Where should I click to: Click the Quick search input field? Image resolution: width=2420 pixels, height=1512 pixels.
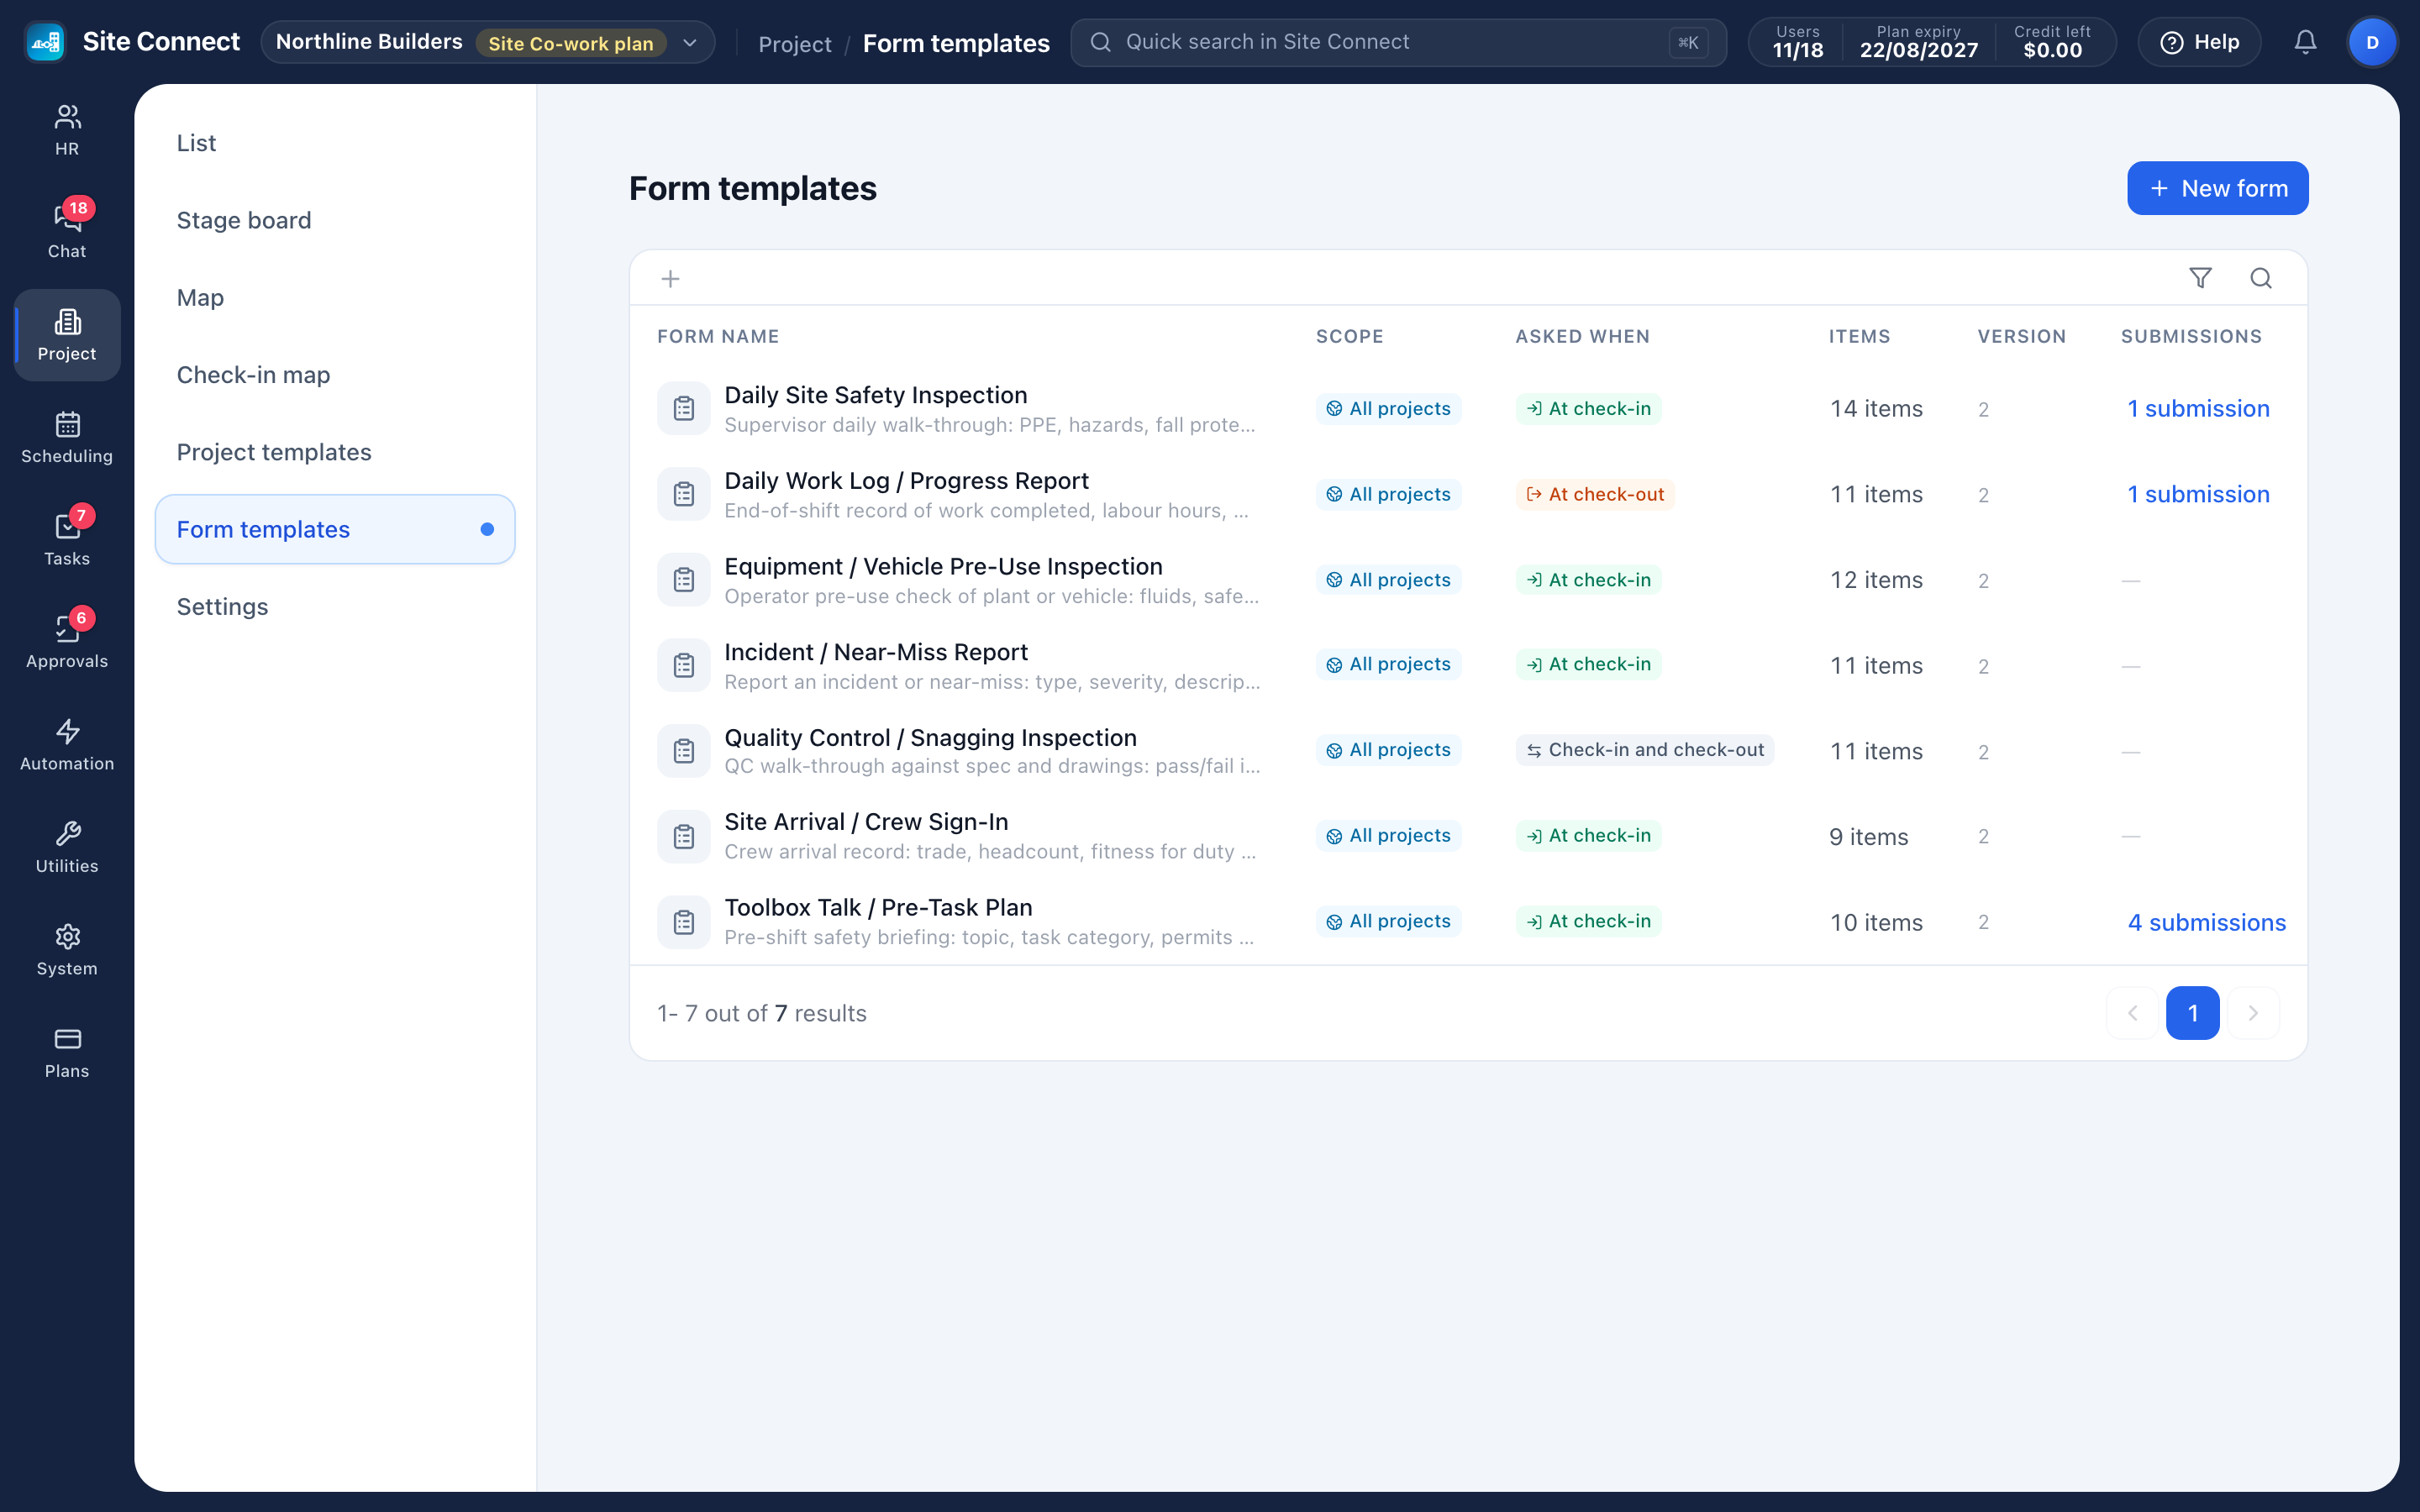[1398, 42]
